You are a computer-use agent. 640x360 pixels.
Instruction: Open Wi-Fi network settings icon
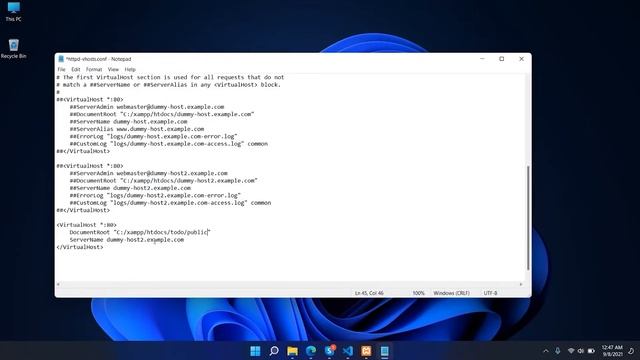pyautogui.click(x=571, y=351)
